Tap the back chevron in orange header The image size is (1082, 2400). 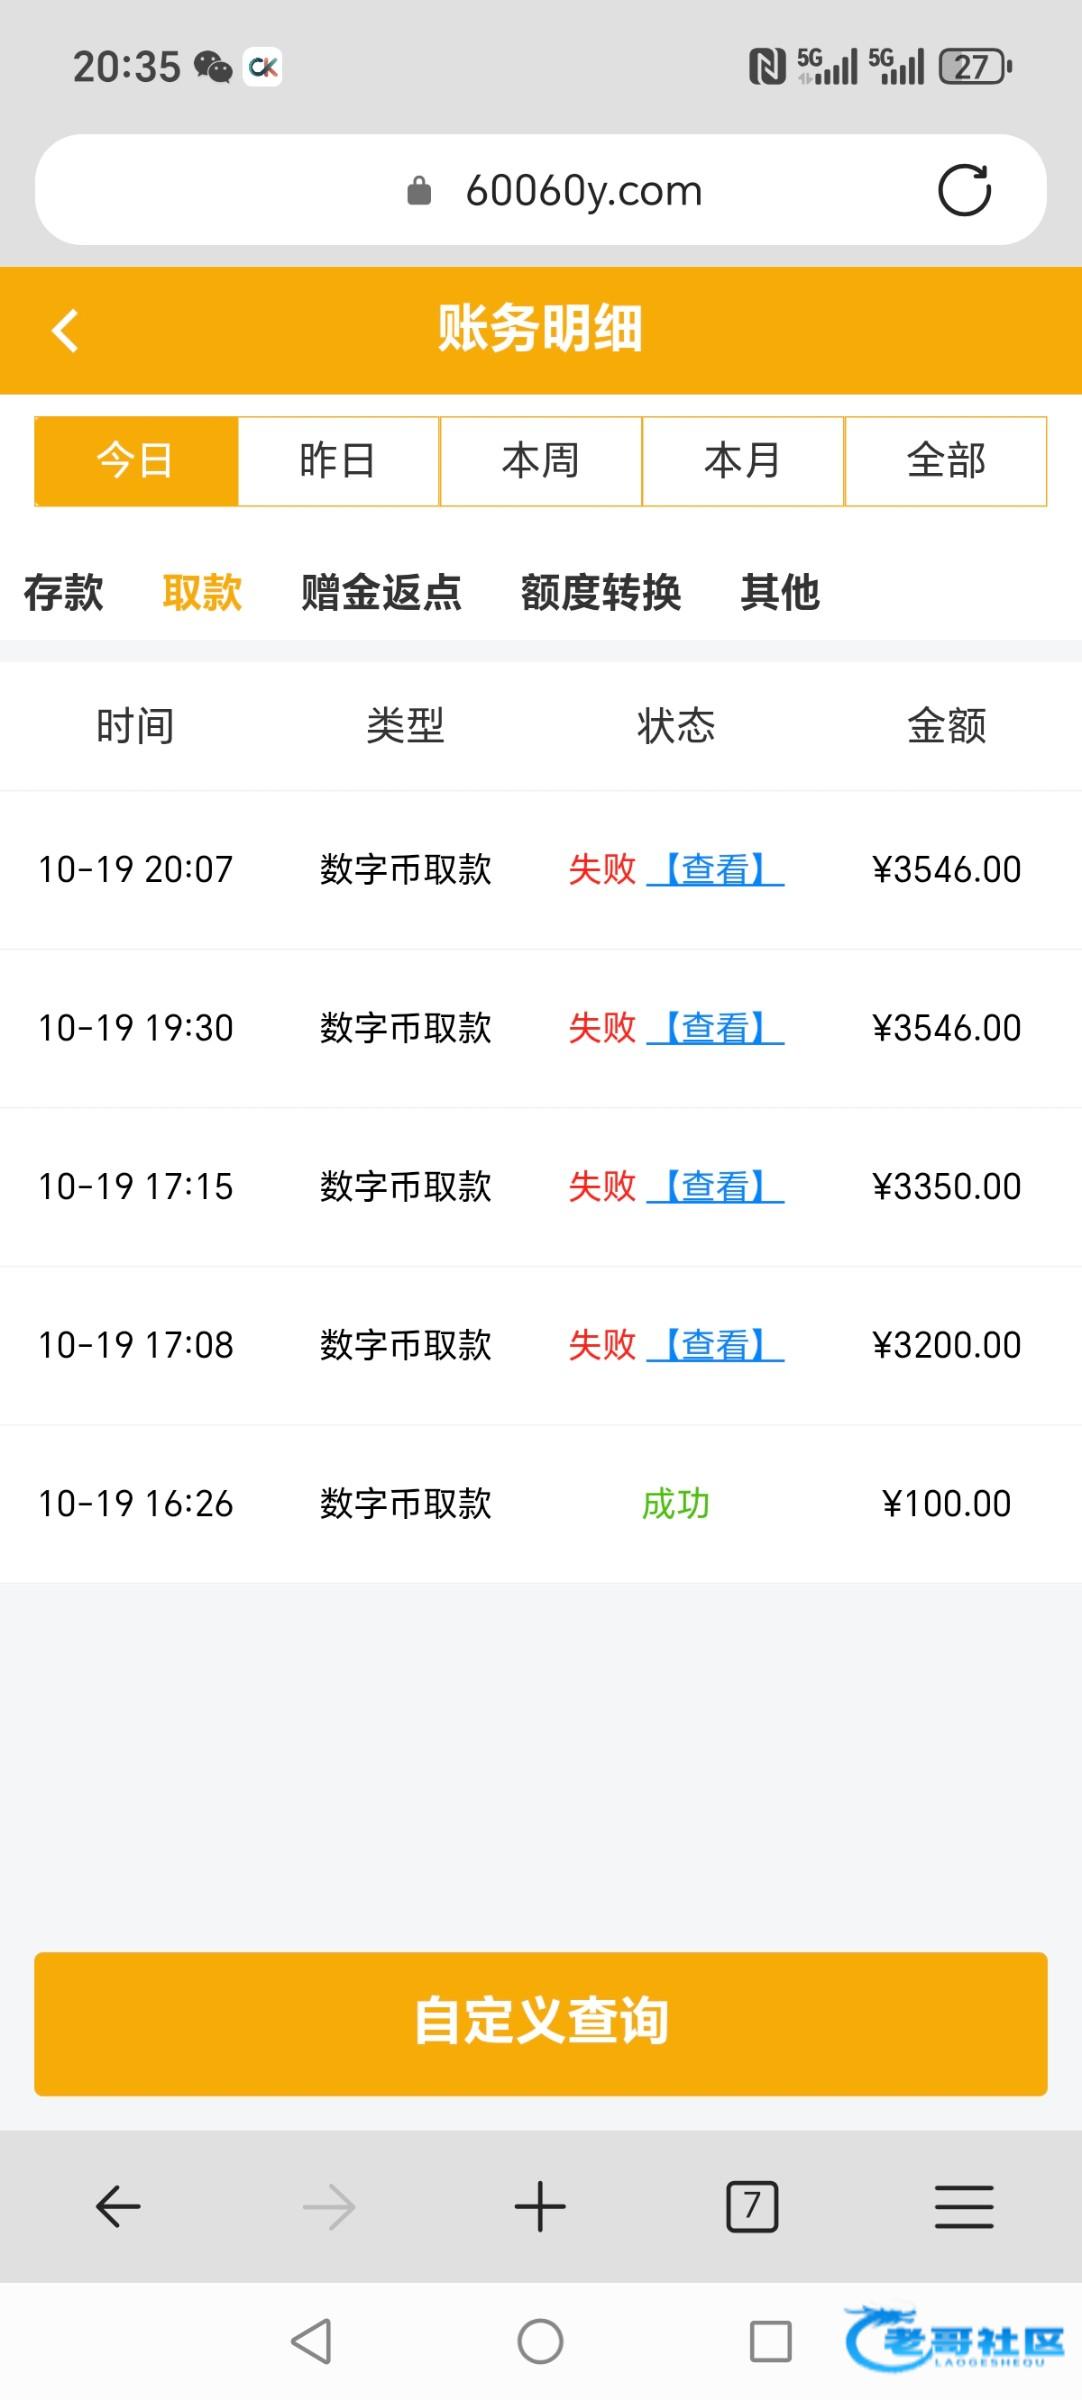pos(66,331)
